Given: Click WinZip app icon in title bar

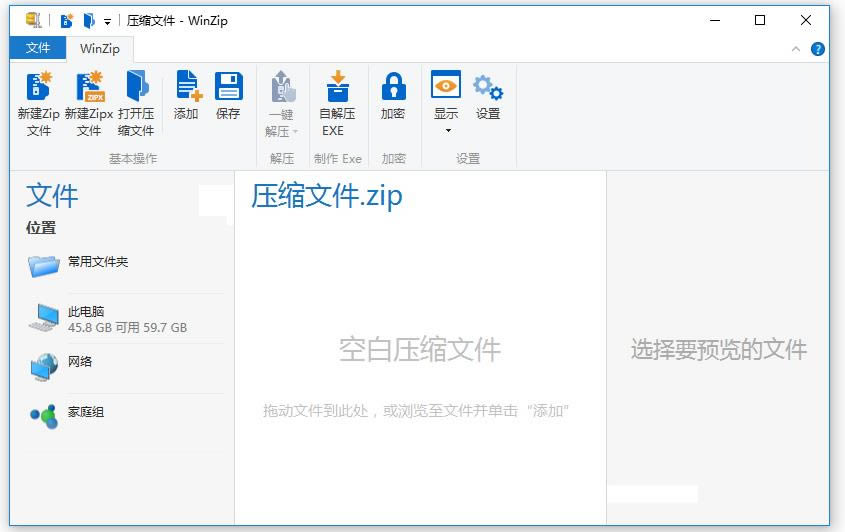Looking at the screenshot, I should pos(33,20).
